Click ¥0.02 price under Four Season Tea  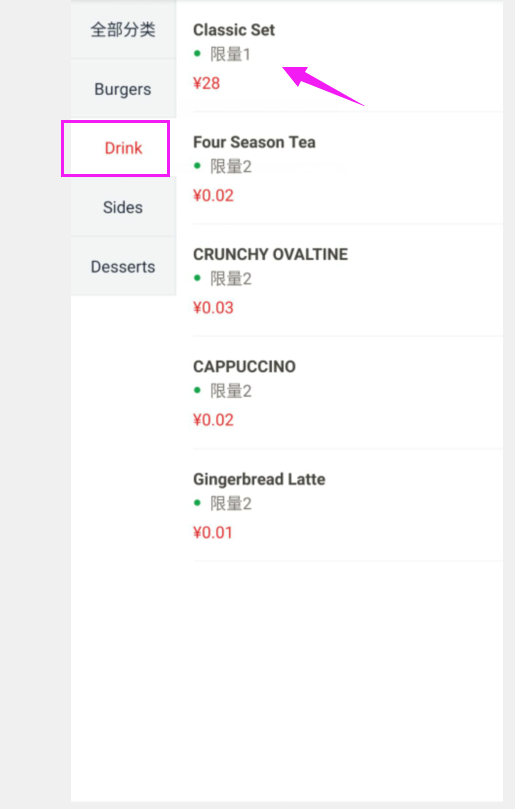coord(213,196)
